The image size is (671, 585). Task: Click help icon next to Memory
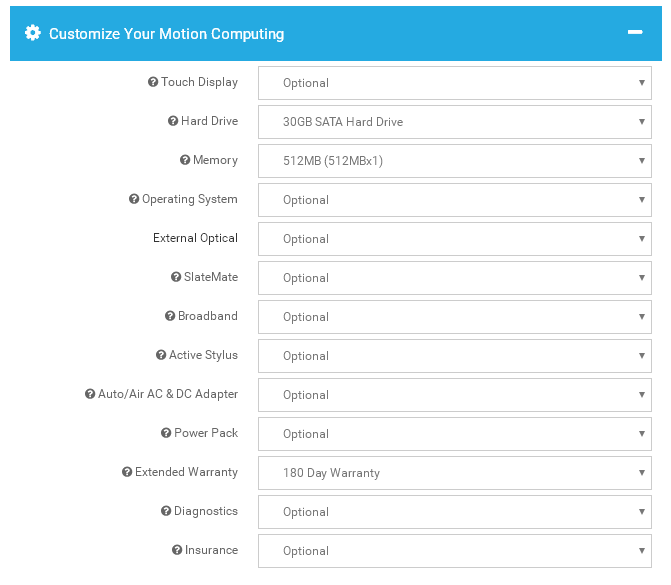click(x=185, y=160)
